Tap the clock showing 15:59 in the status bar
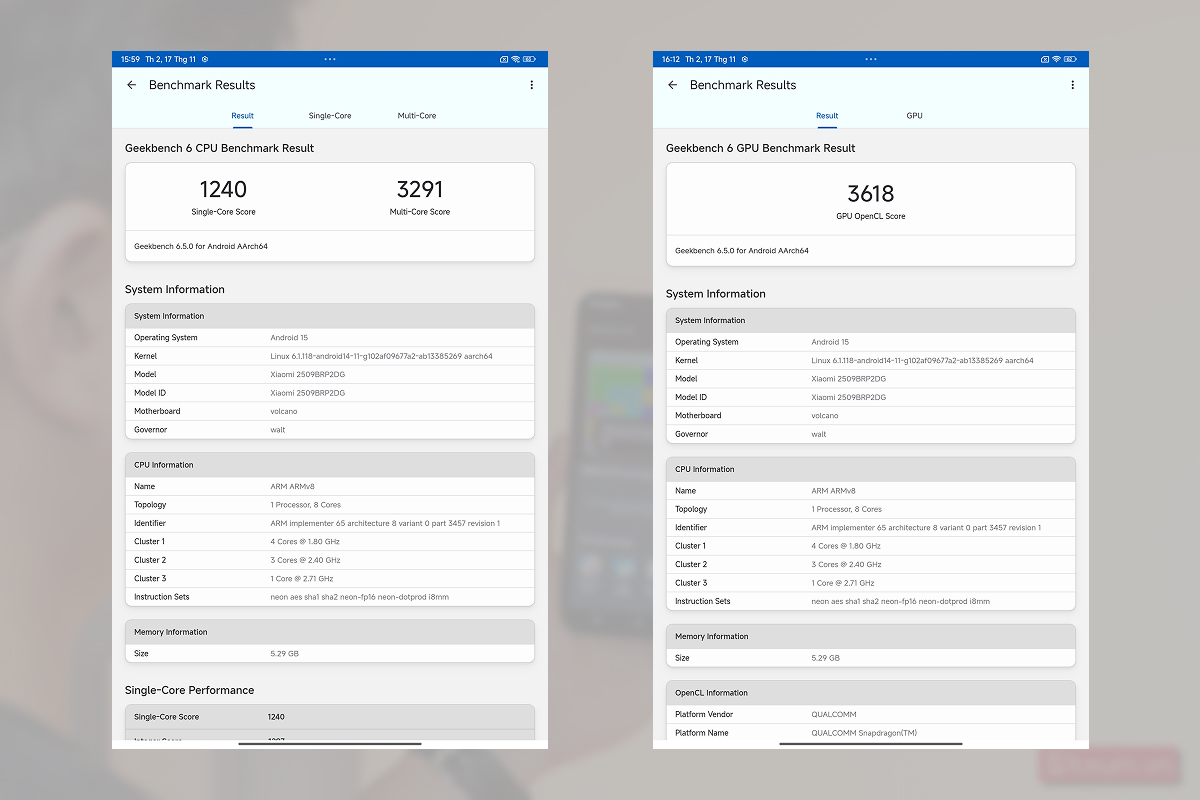Viewport: 1200px width, 800px height. pos(129,59)
